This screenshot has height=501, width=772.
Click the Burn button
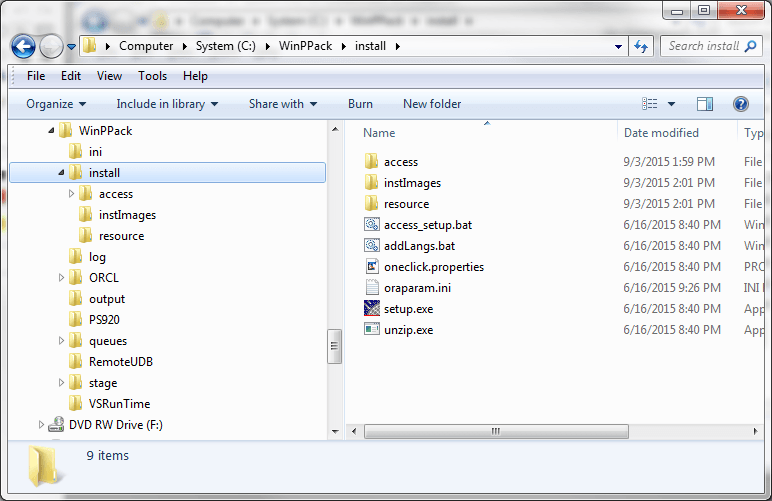coord(360,104)
